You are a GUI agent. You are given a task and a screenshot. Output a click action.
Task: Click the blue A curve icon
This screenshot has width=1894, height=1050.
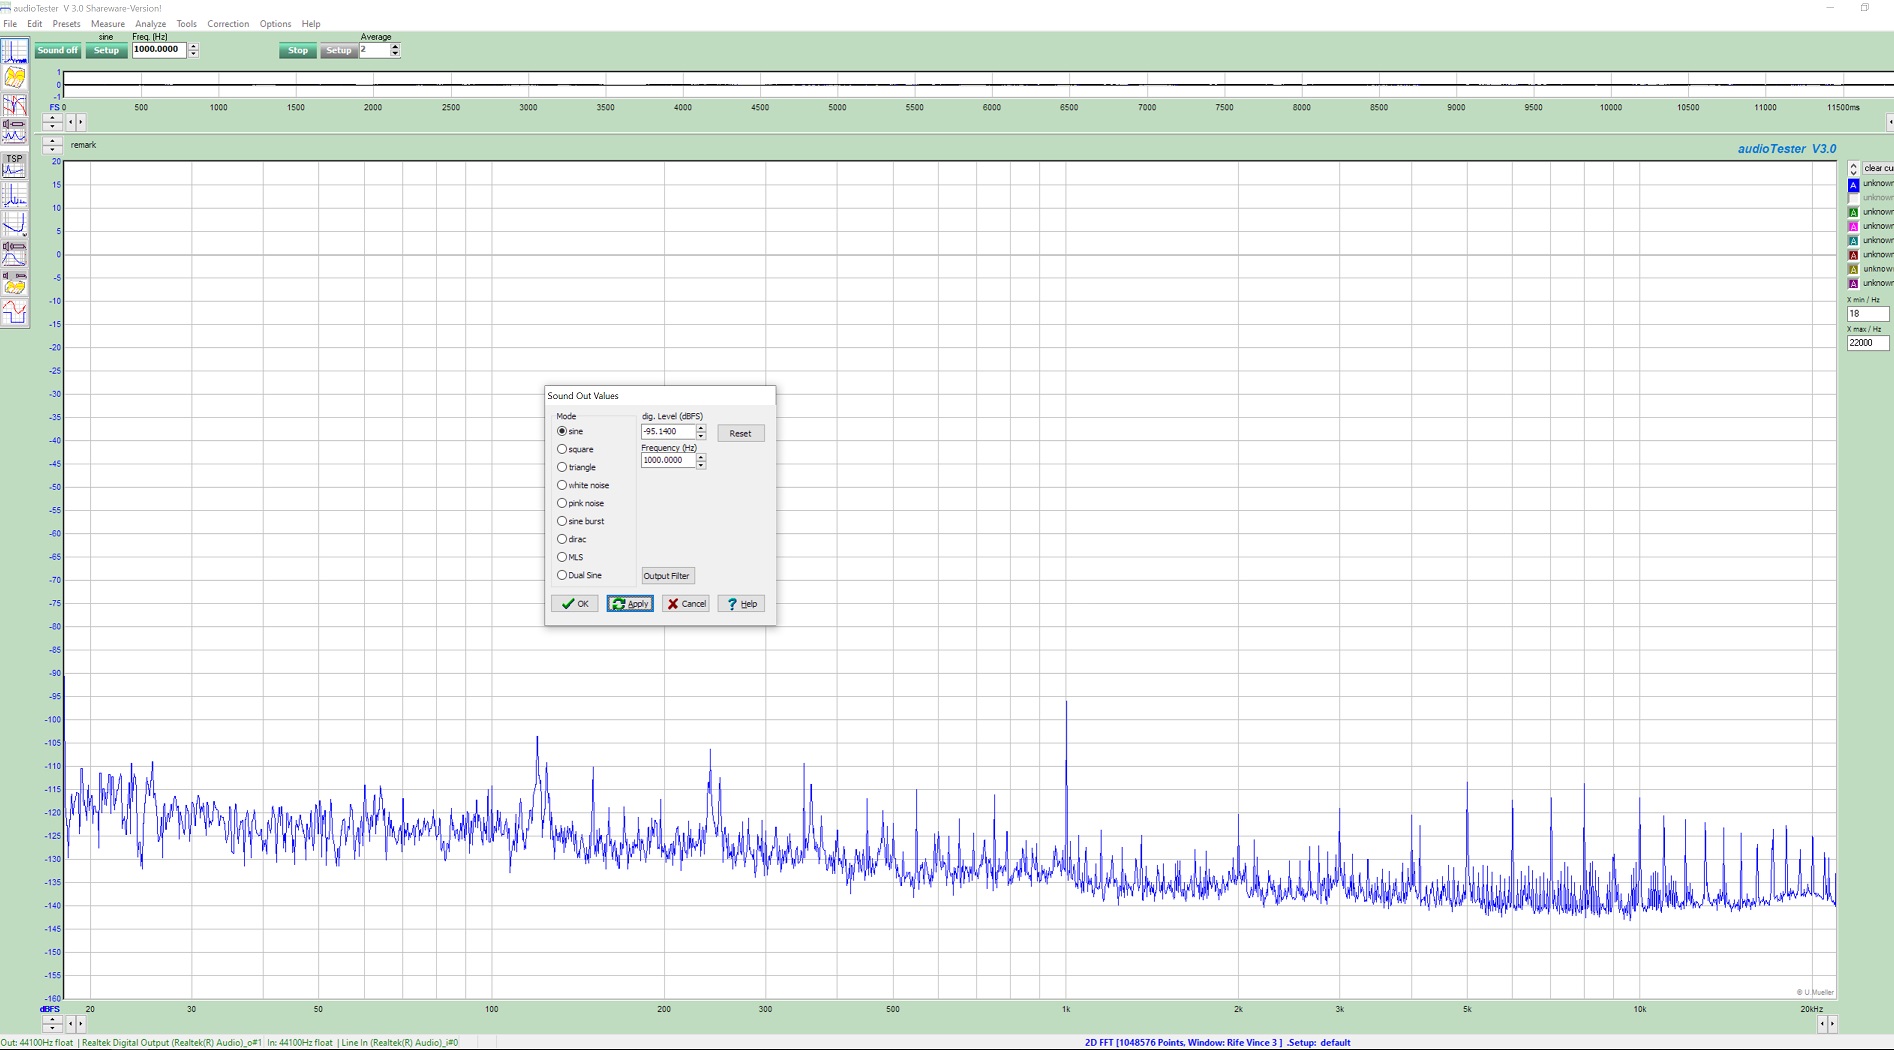click(x=1853, y=184)
